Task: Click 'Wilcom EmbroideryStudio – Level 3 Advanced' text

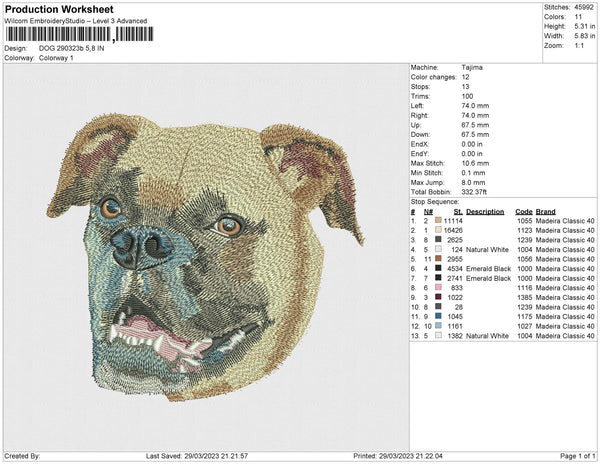Action: tap(76, 21)
